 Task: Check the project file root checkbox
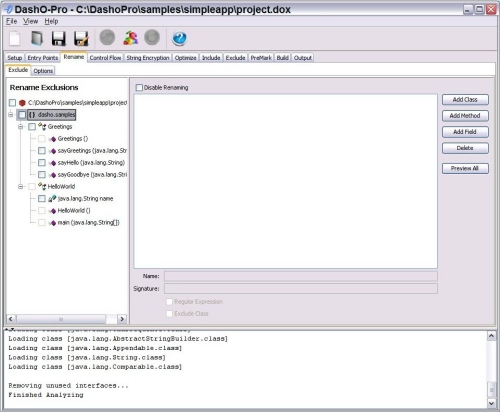coord(12,103)
